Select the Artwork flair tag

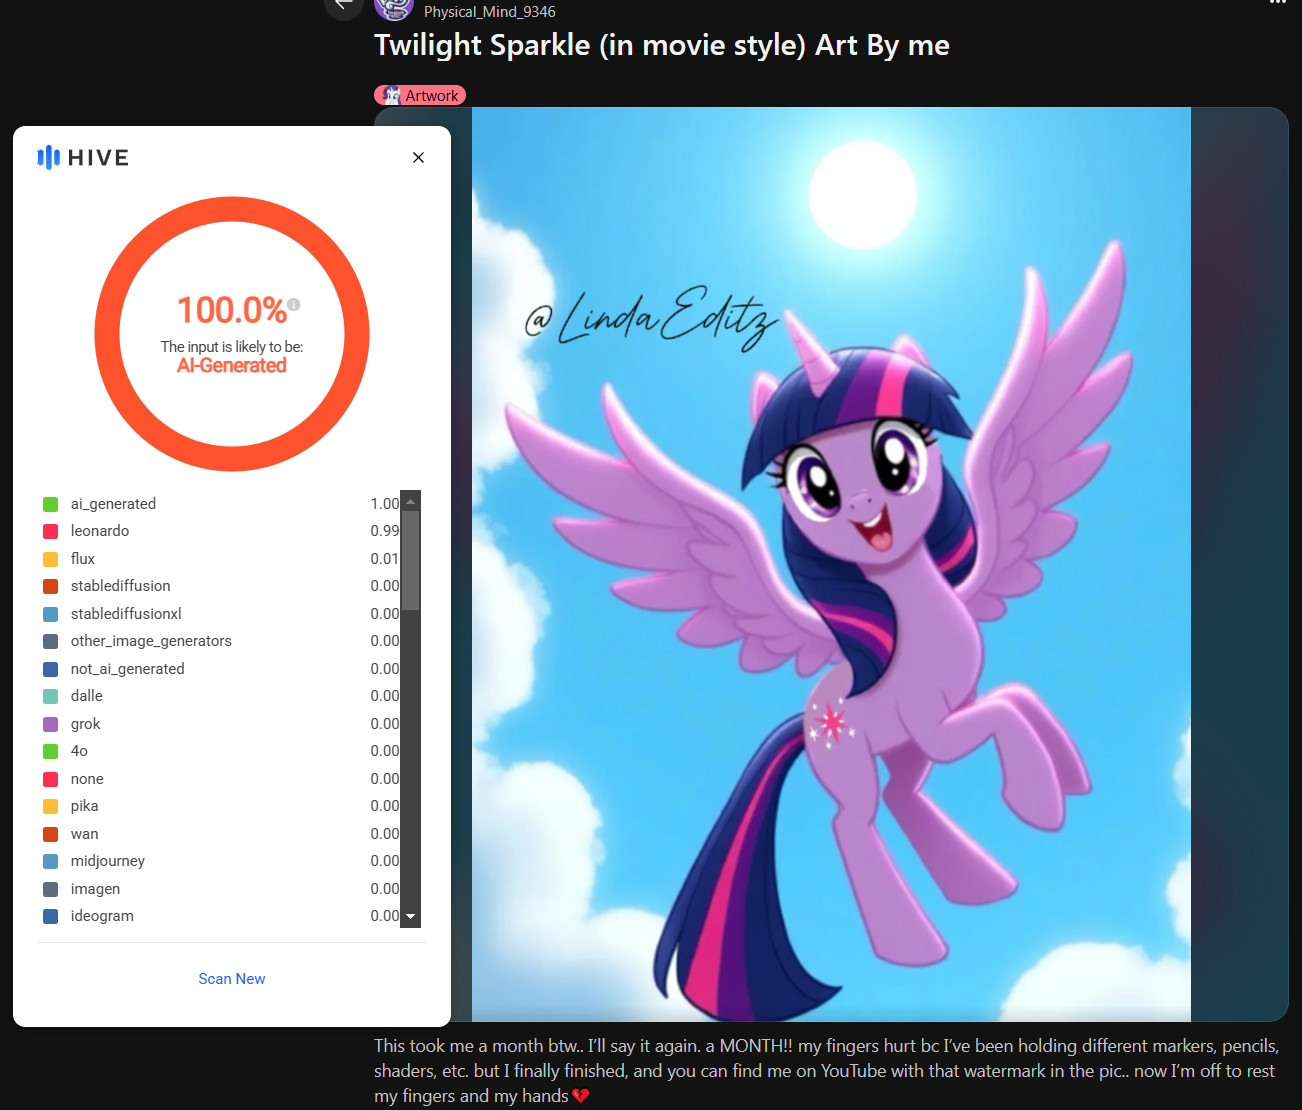(x=420, y=96)
